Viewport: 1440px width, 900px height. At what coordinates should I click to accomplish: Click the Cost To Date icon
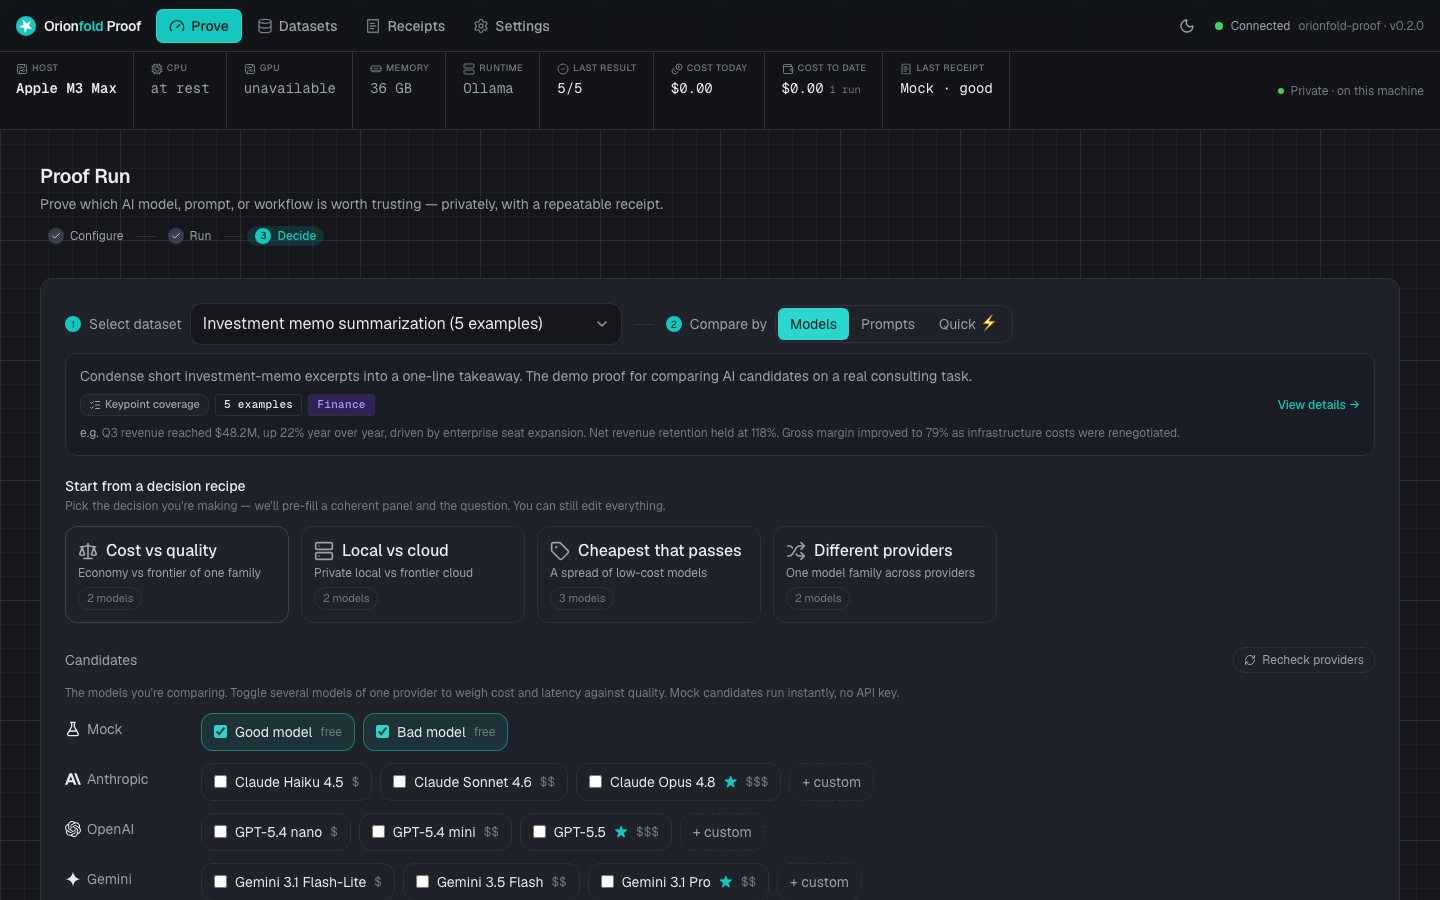788,69
